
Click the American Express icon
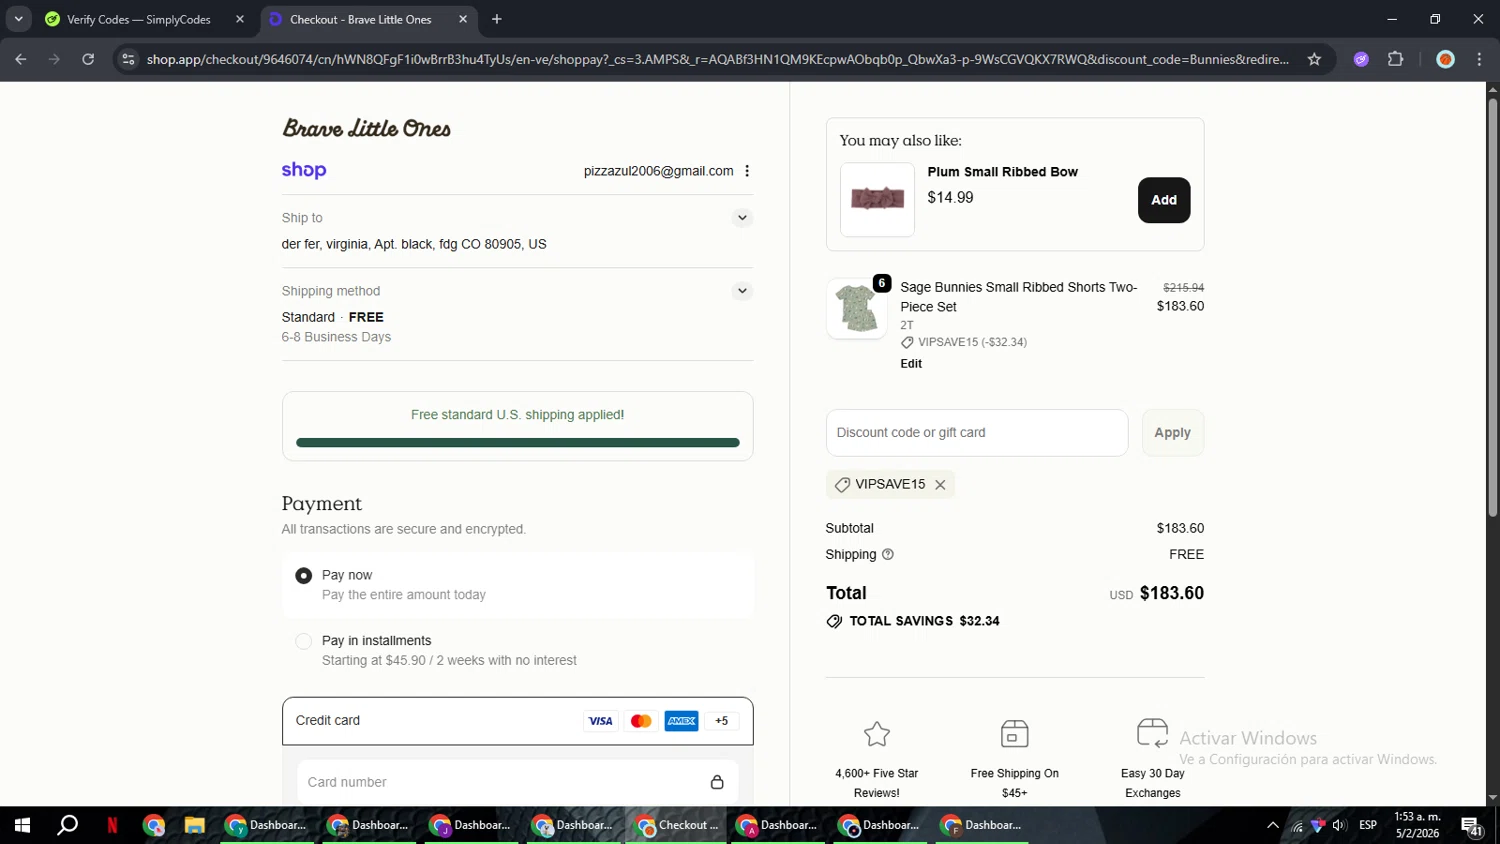pyautogui.click(x=682, y=721)
